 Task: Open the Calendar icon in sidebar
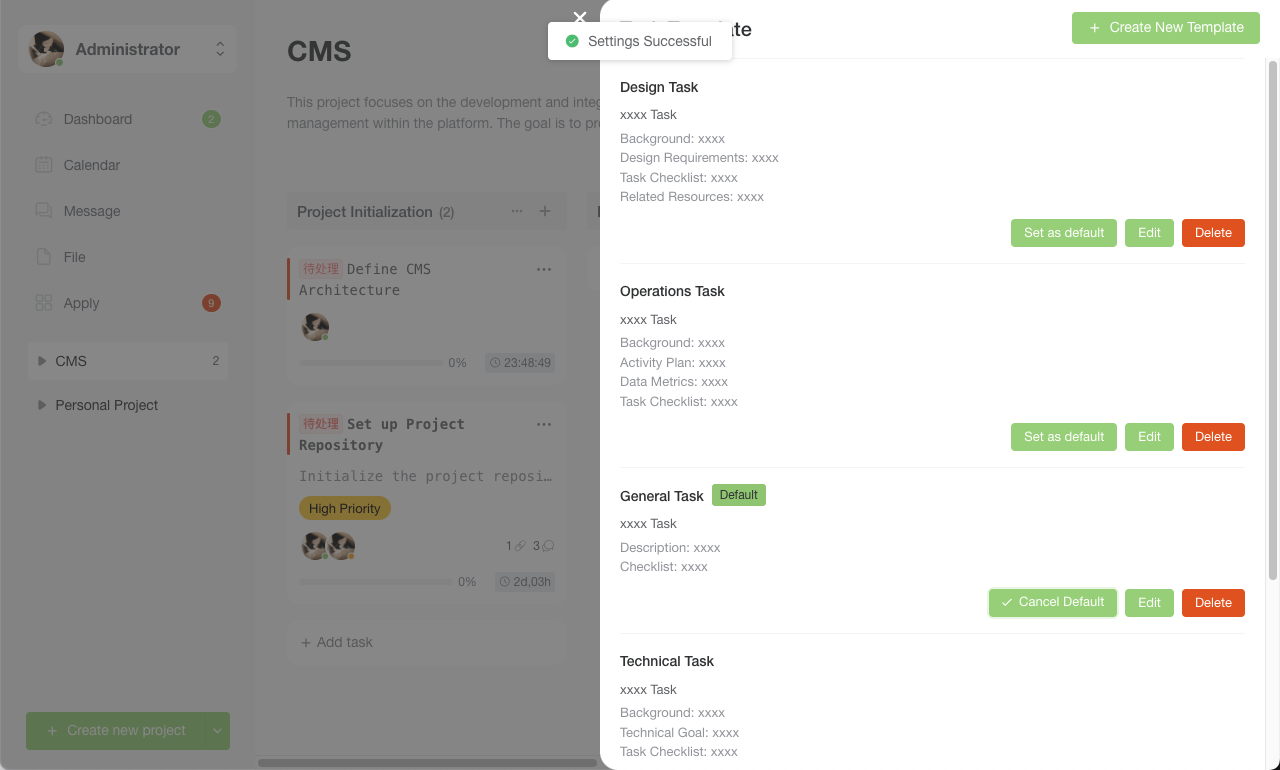tap(44, 165)
